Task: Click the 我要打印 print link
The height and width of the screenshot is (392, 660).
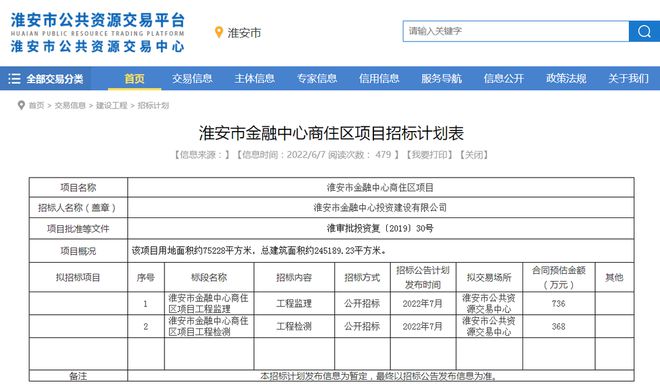Action: 430,155
